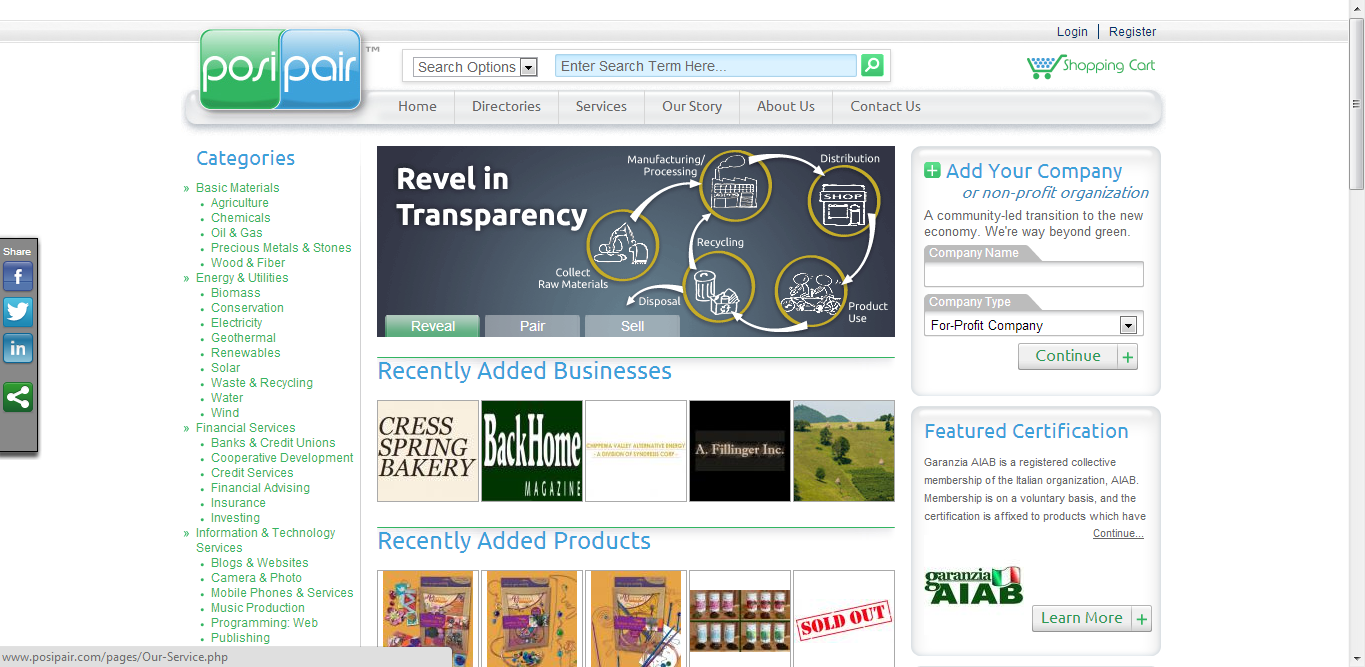Click the Manufacturing/Processing factory icon
The image size is (1365, 667).
point(735,185)
